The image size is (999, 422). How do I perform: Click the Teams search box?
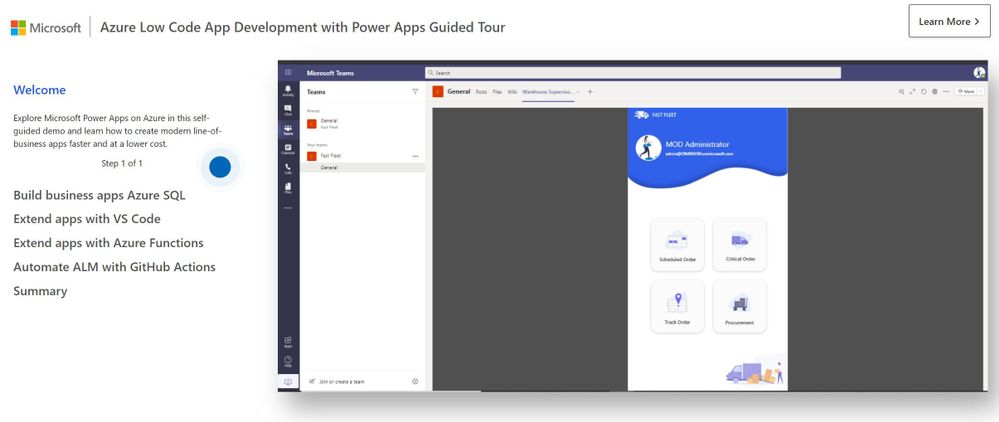[633, 73]
